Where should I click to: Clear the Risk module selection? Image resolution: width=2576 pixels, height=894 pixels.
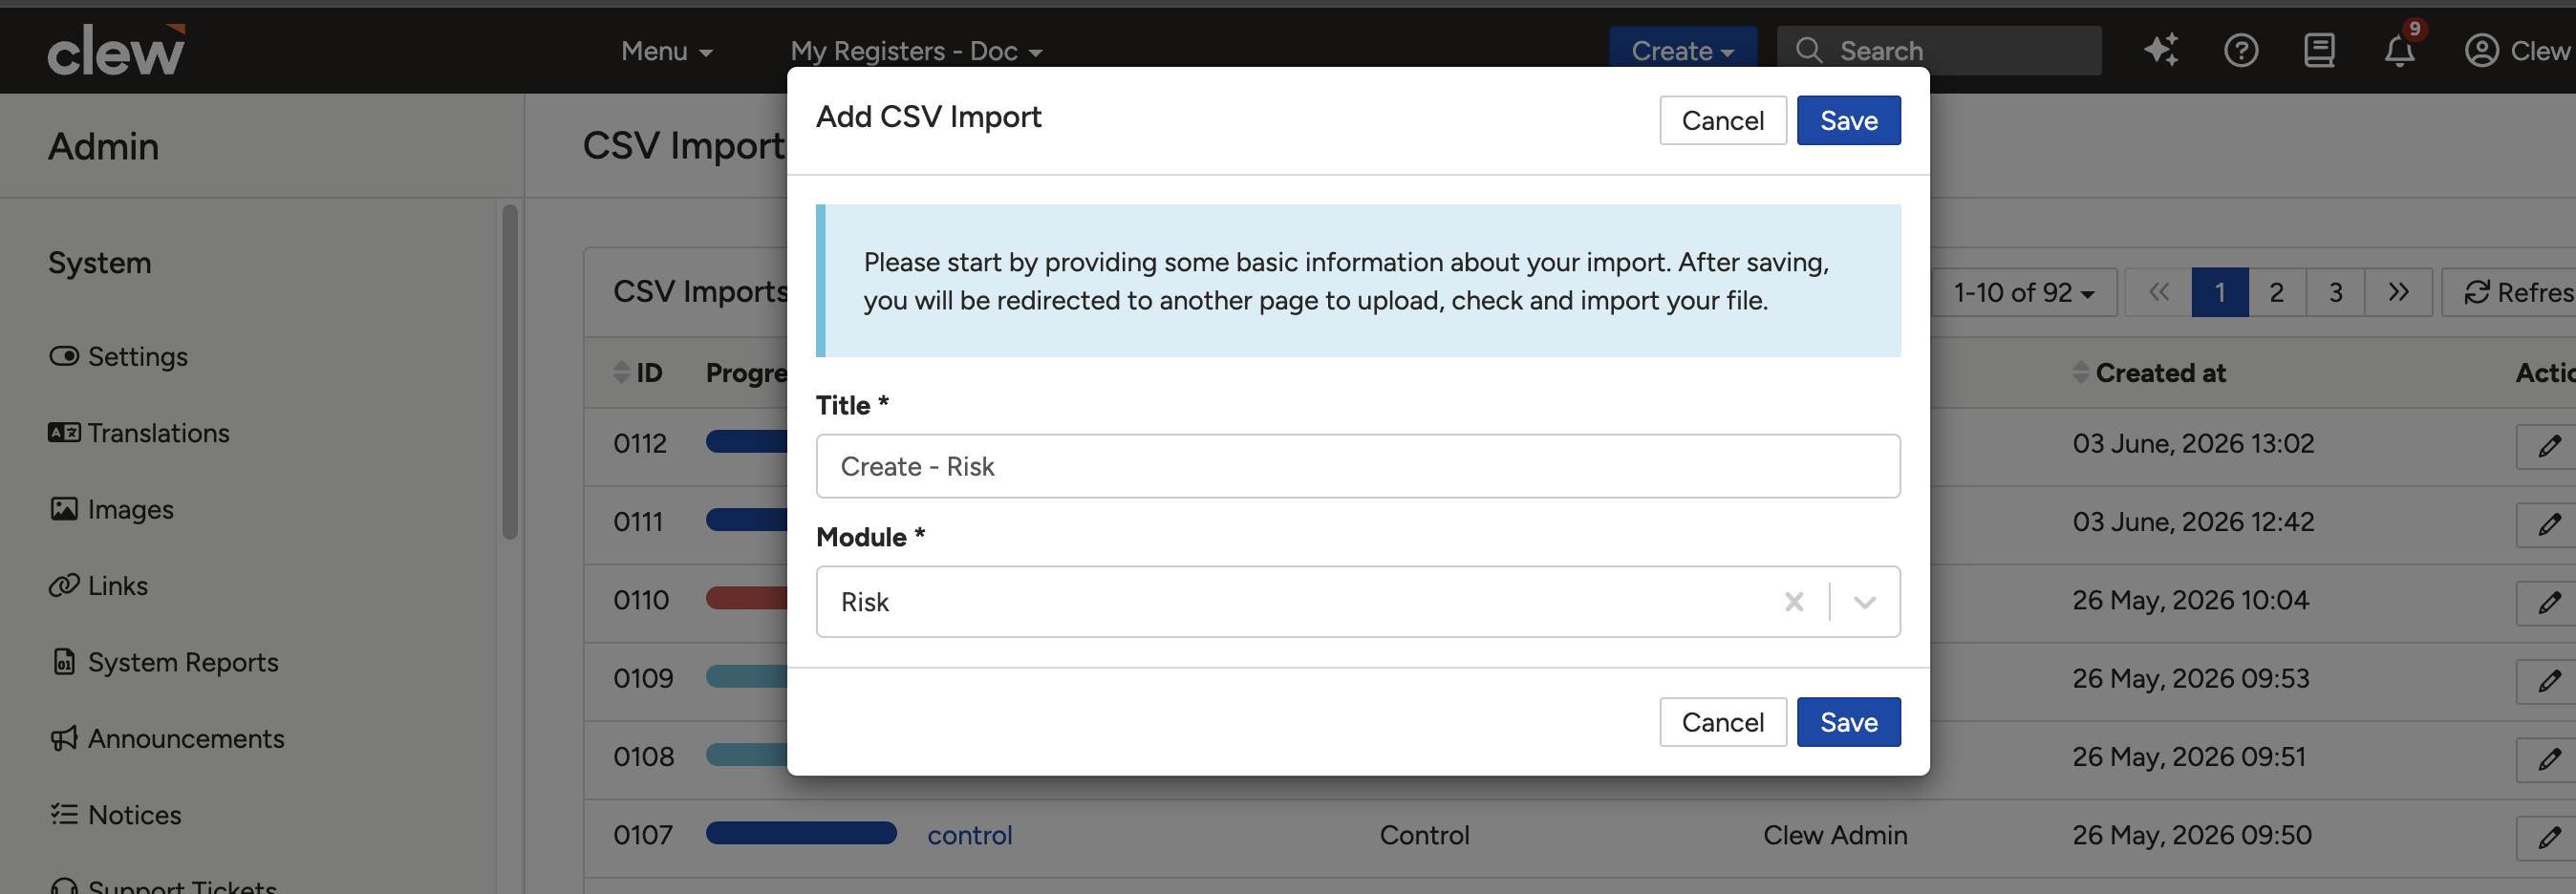[1793, 602]
